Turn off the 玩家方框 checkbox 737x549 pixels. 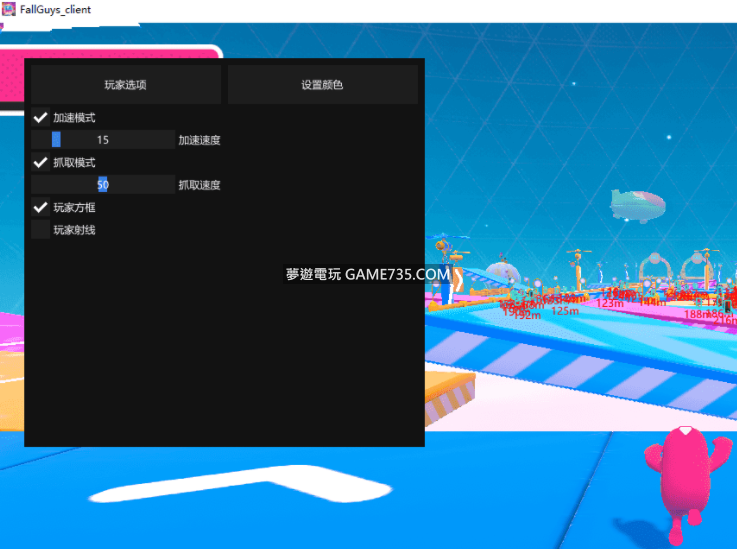coord(40,207)
